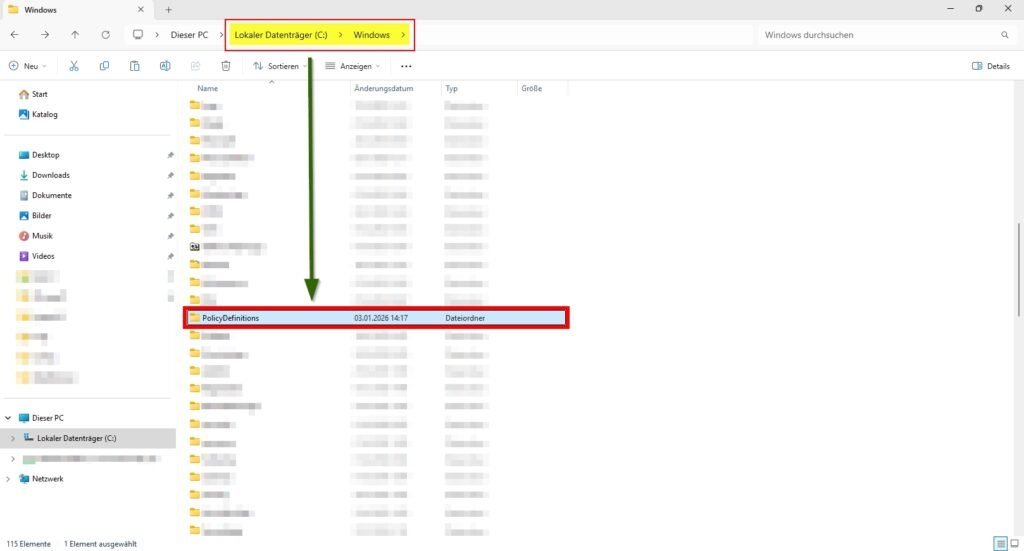
Task: Go up one folder level arrow
Action: 75,35
